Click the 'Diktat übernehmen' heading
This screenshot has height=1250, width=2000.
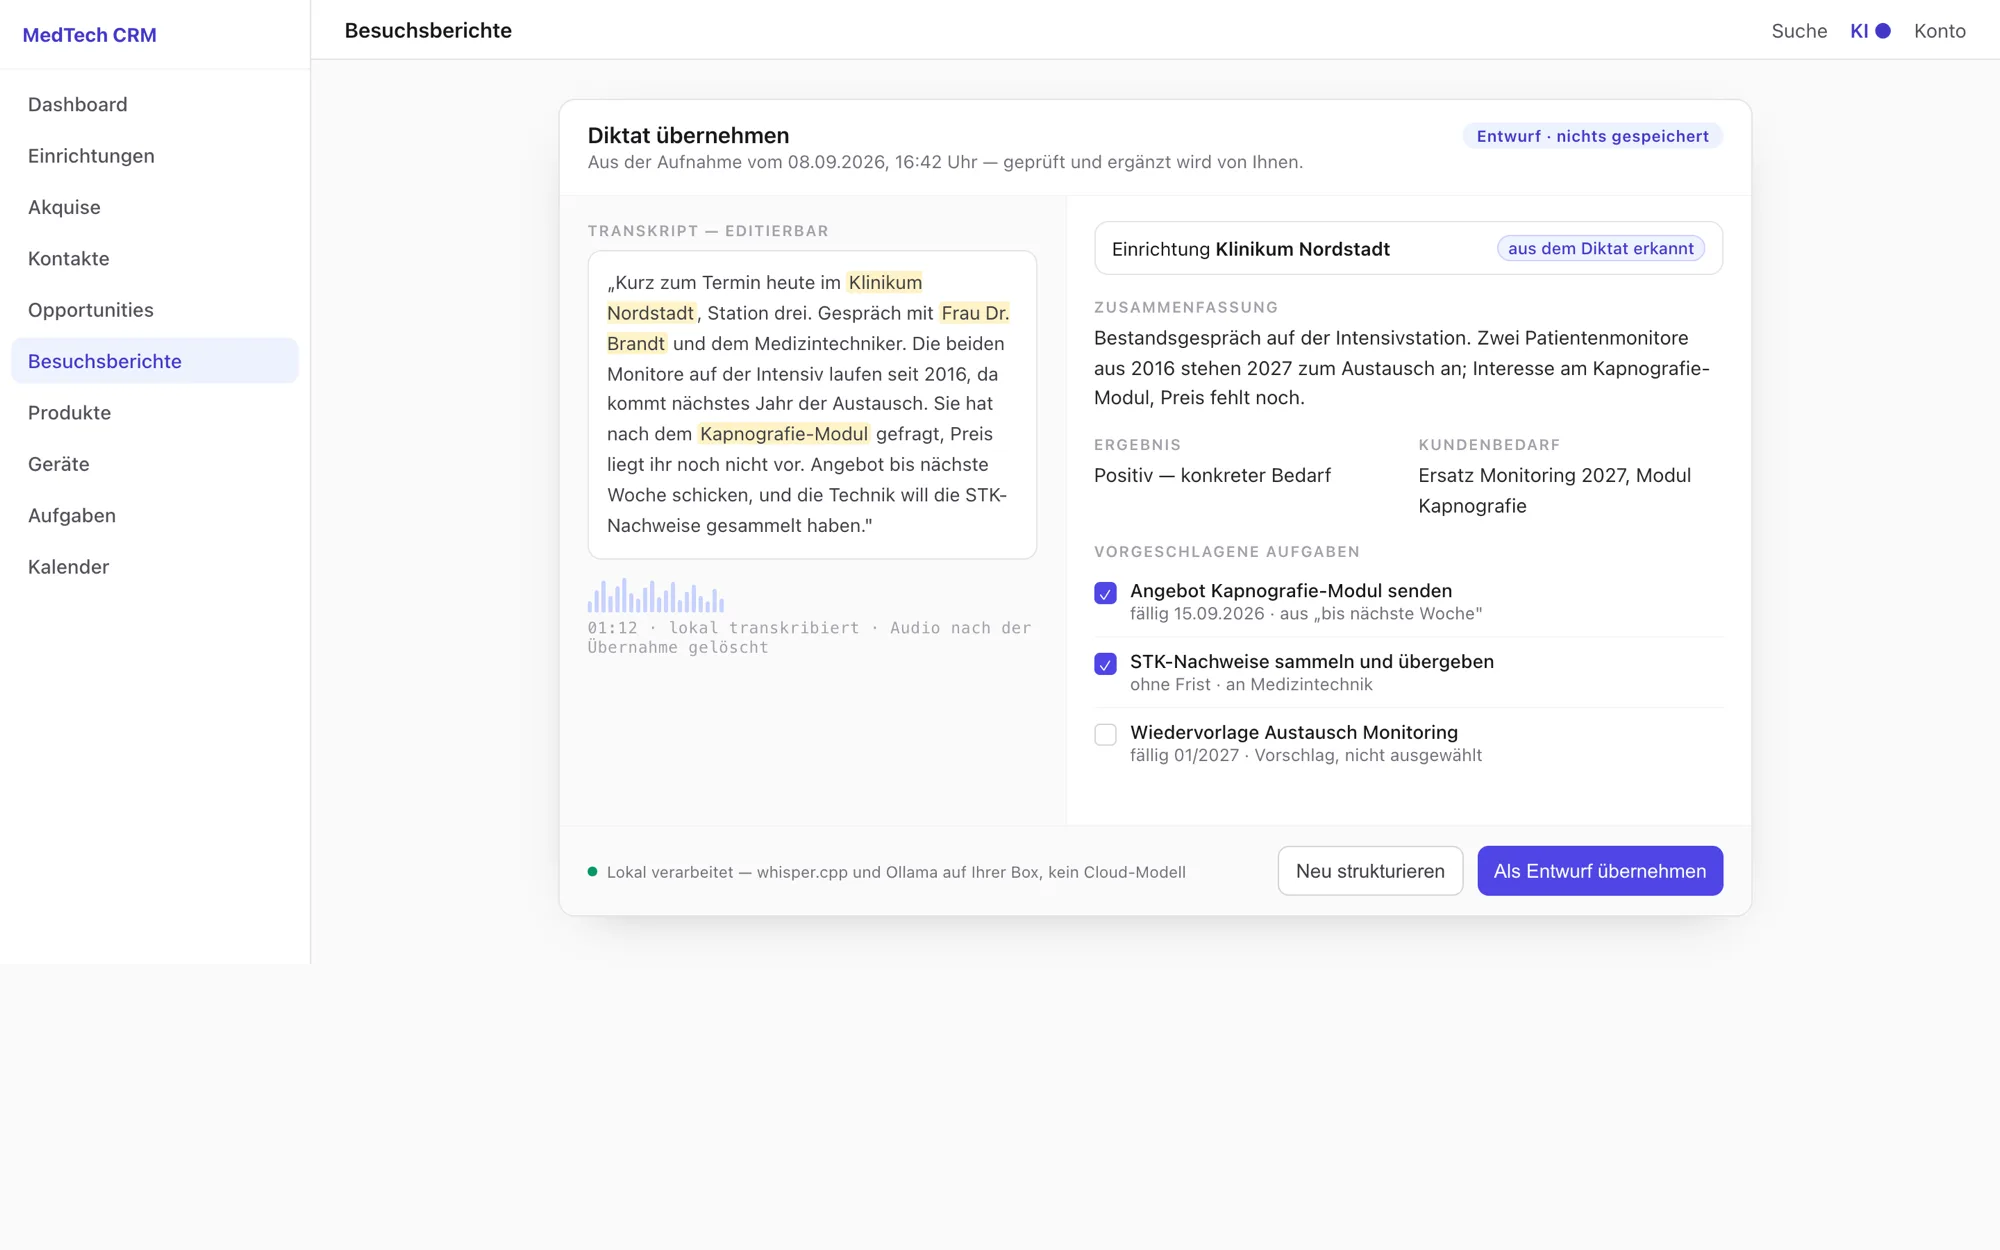click(688, 135)
